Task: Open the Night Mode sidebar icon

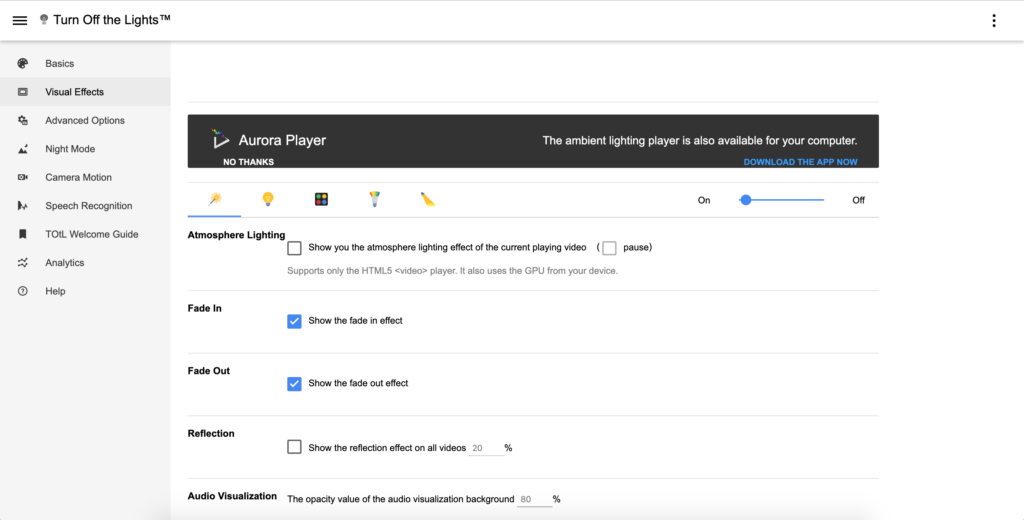Action: click(23, 149)
